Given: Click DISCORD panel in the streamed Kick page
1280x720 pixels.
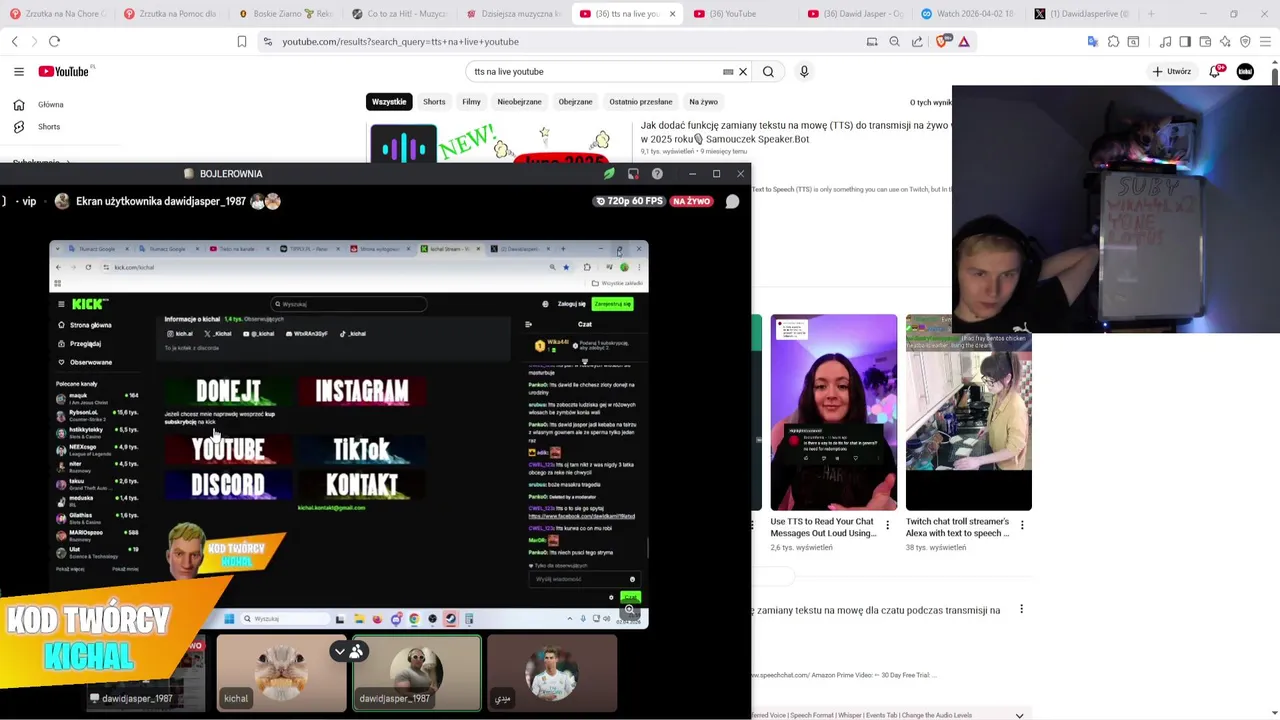Looking at the screenshot, I should click(x=228, y=485).
